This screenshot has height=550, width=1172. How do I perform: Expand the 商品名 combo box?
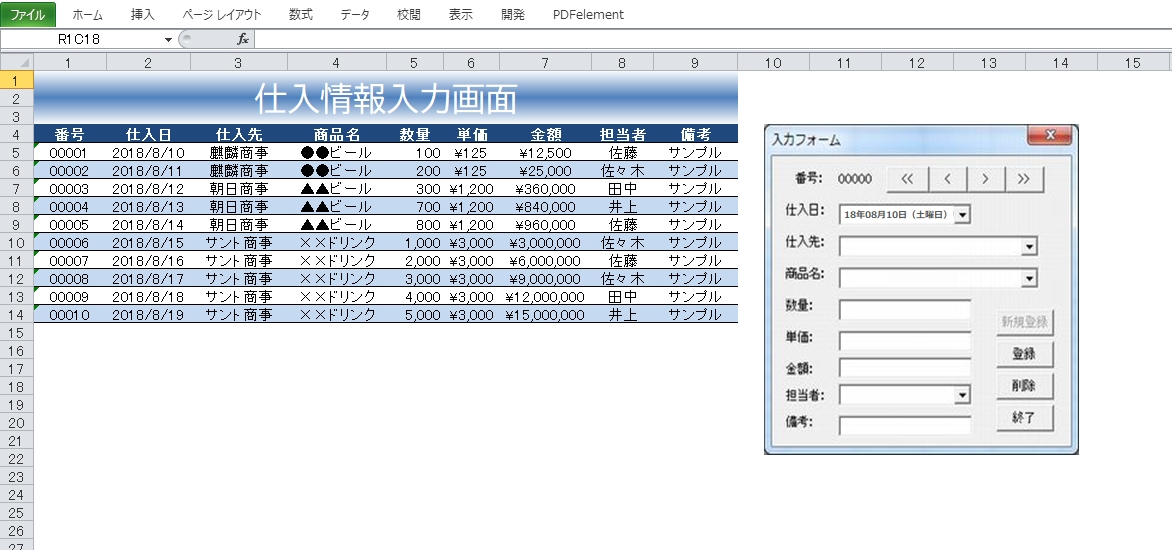pos(1030,279)
